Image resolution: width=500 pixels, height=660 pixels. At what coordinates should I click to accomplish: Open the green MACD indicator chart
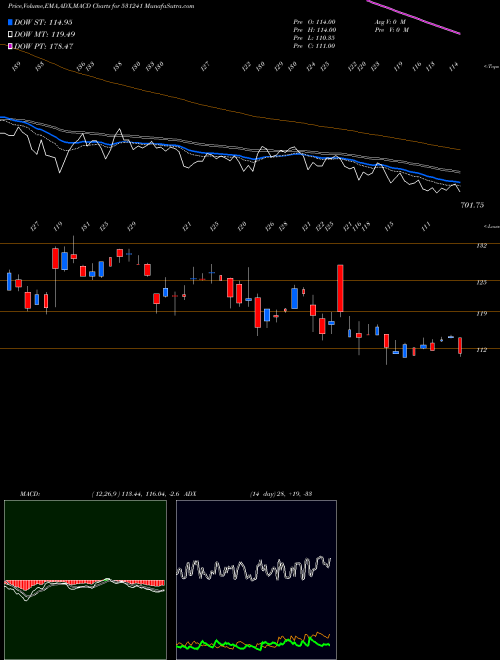coord(85,580)
